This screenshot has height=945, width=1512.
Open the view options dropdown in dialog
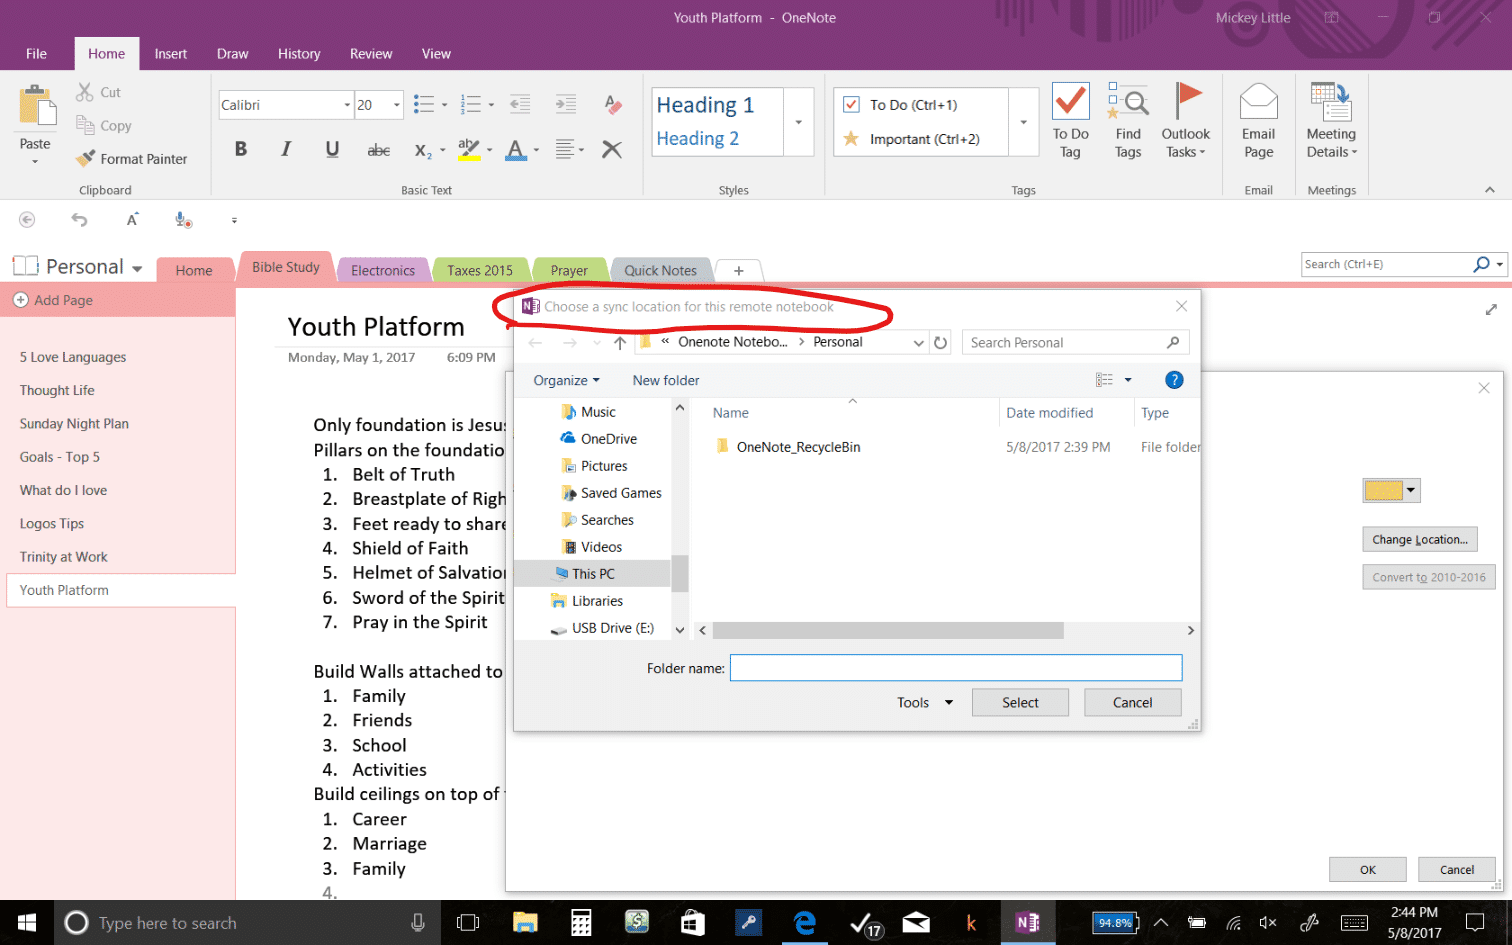click(1128, 380)
